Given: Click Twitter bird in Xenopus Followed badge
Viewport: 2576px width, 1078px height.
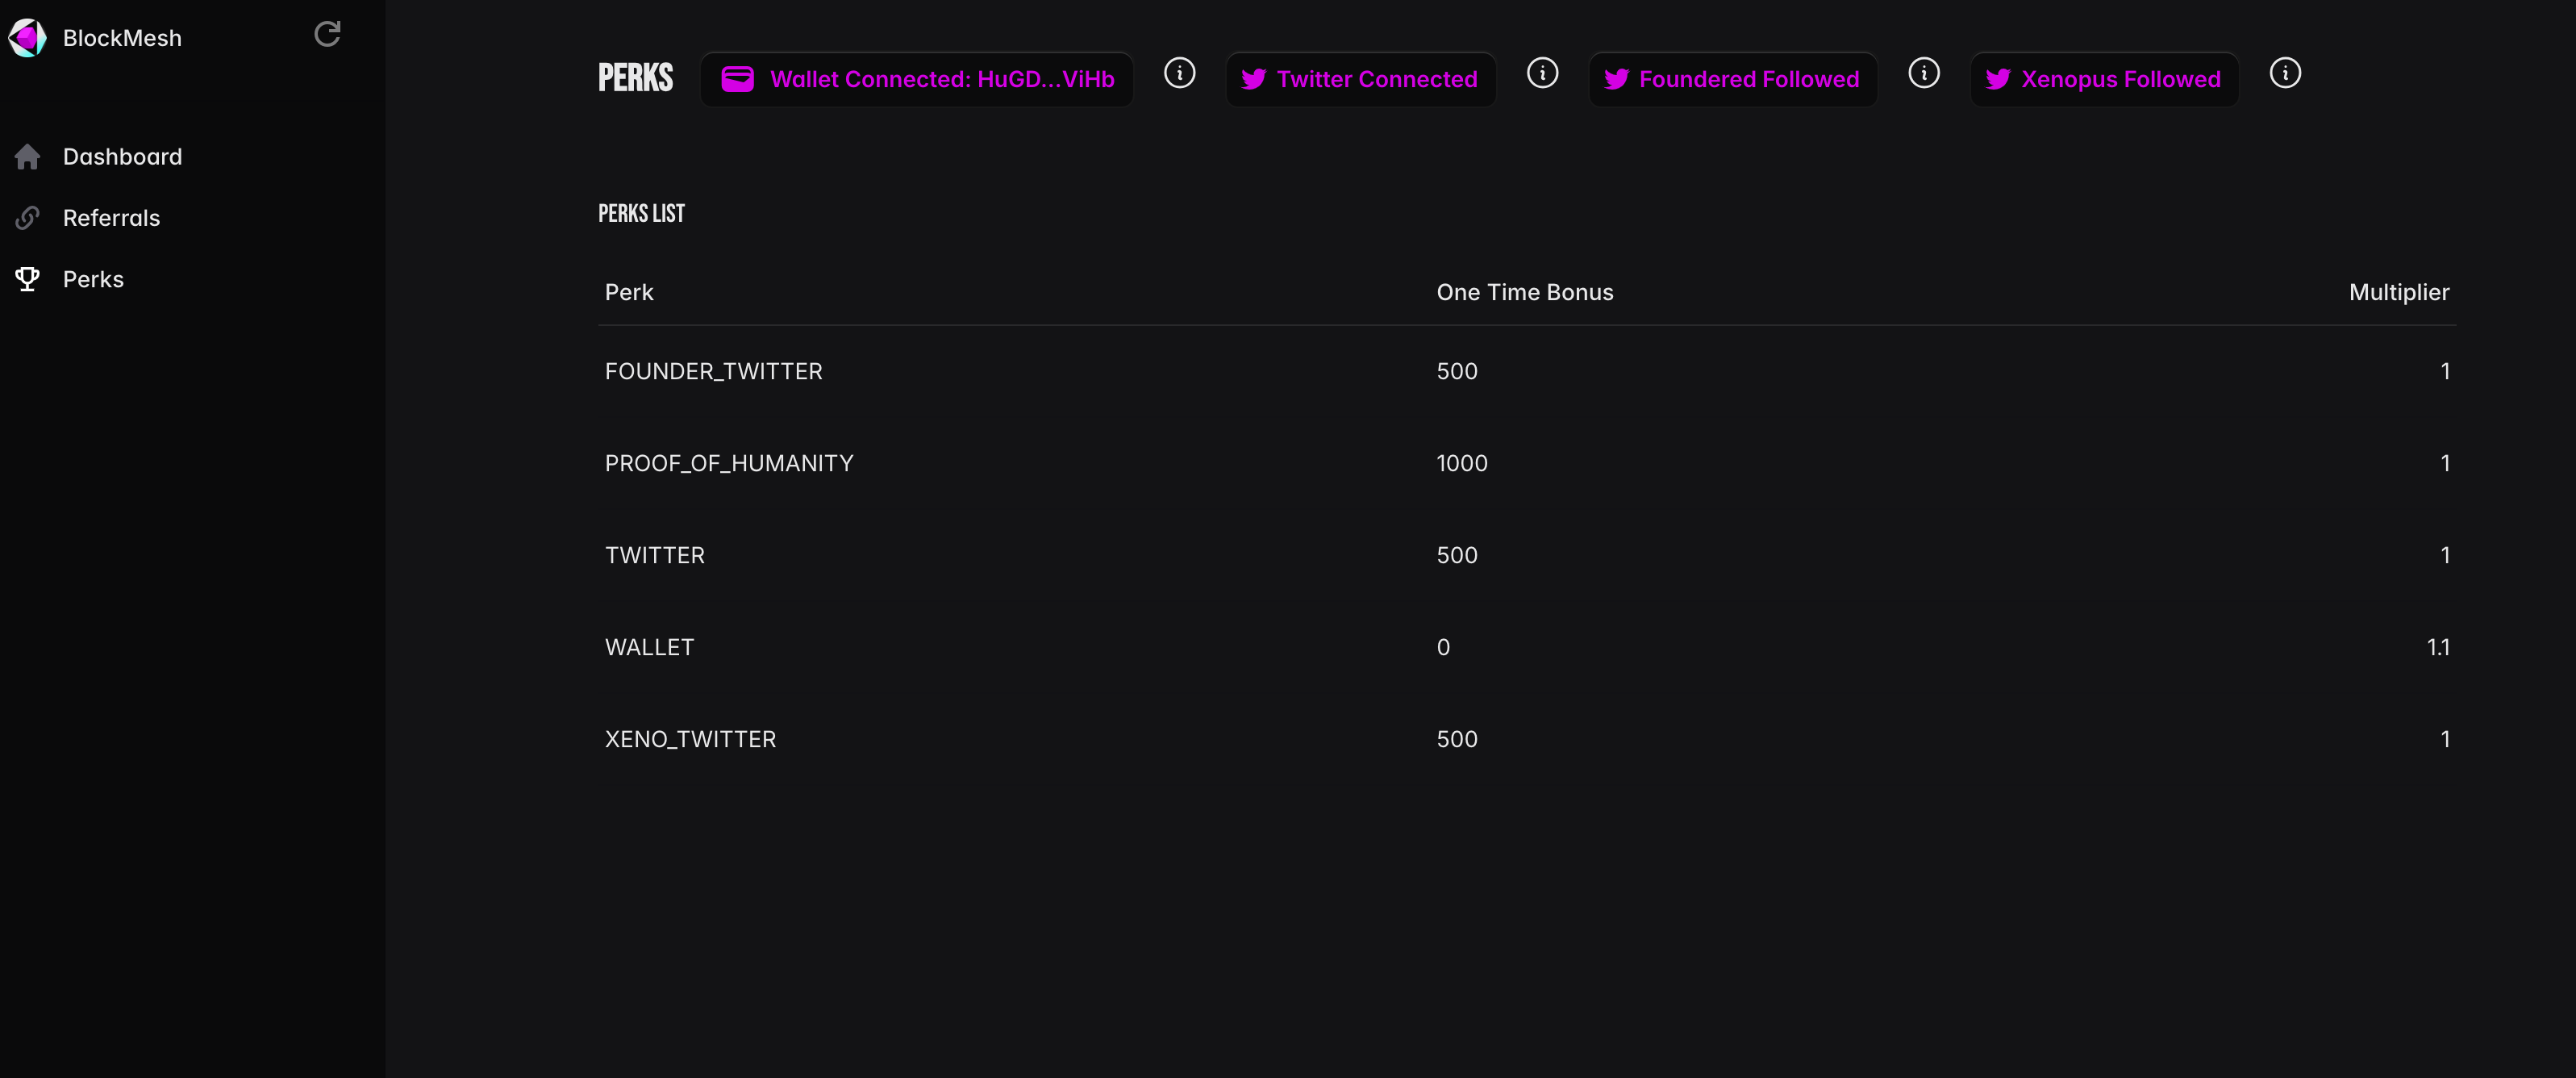Looking at the screenshot, I should click(x=1997, y=79).
